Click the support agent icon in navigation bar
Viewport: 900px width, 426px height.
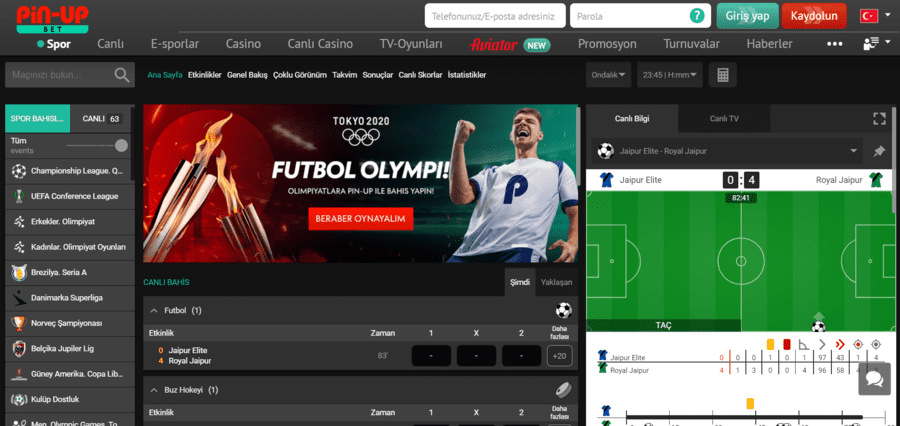pyautogui.click(x=871, y=44)
